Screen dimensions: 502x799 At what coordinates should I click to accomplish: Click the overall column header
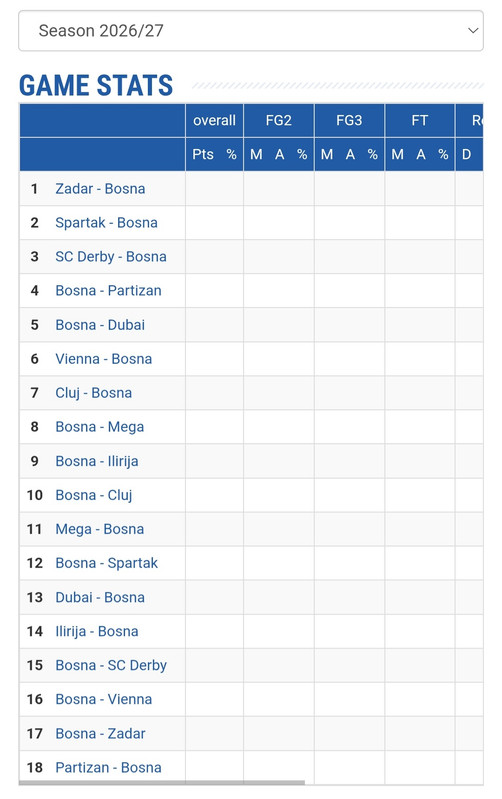[215, 121]
